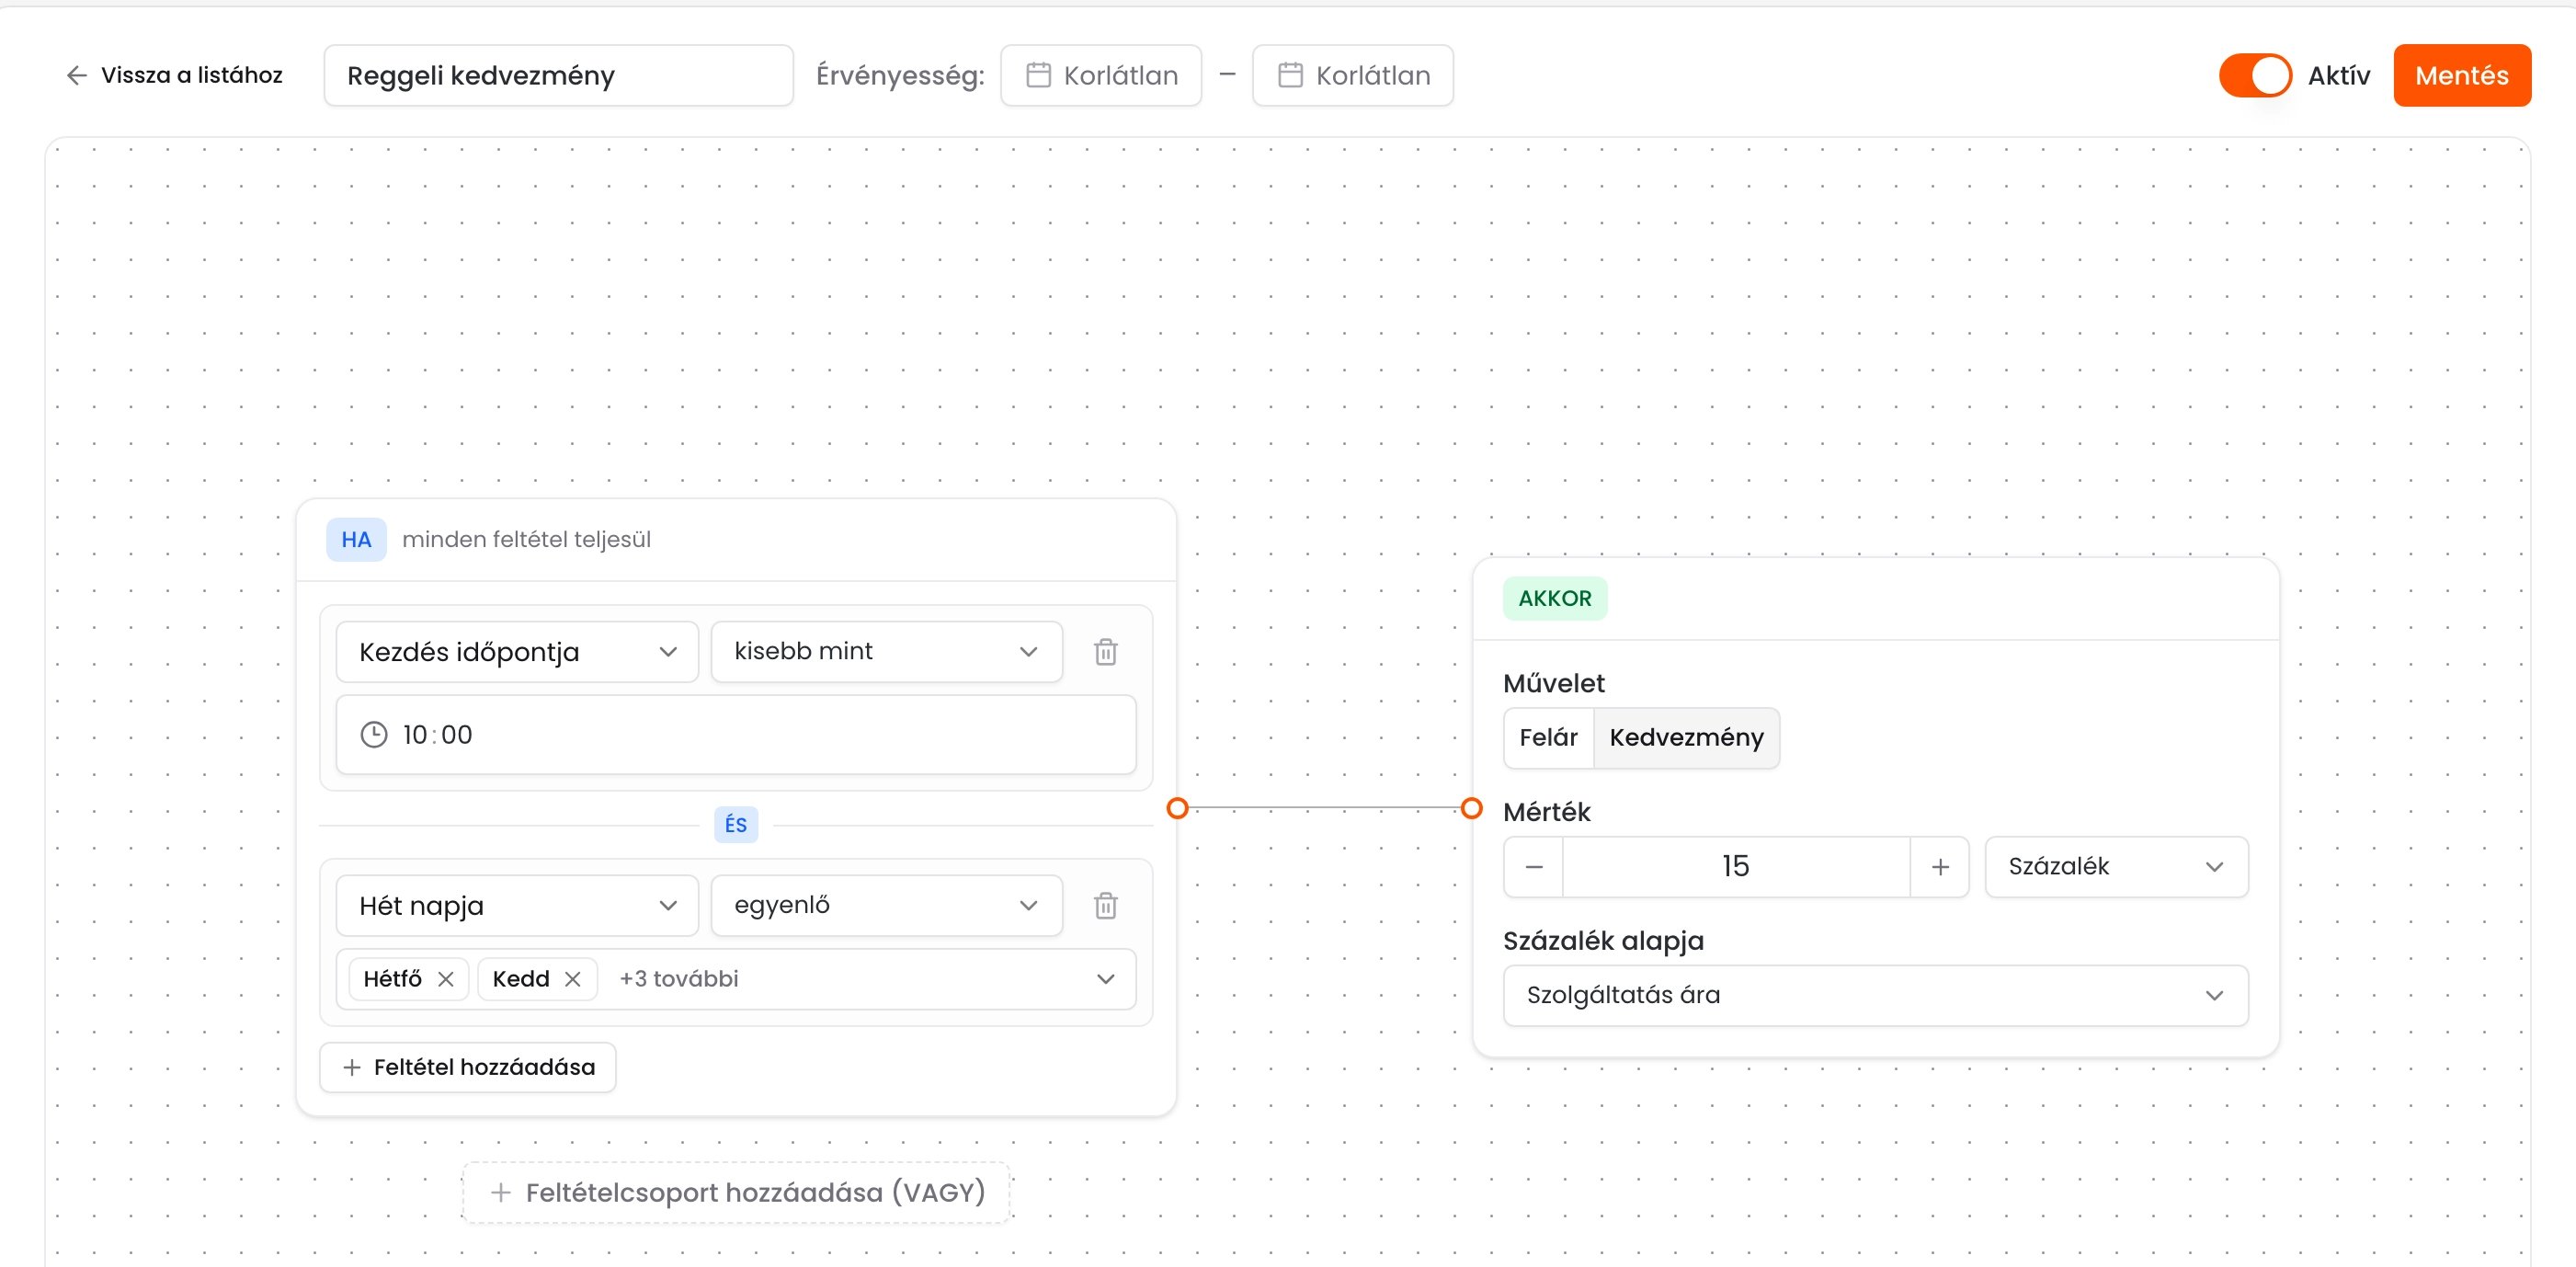Click the Mentés button
Viewport: 2576px width, 1267px height.
(x=2461, y=76)
